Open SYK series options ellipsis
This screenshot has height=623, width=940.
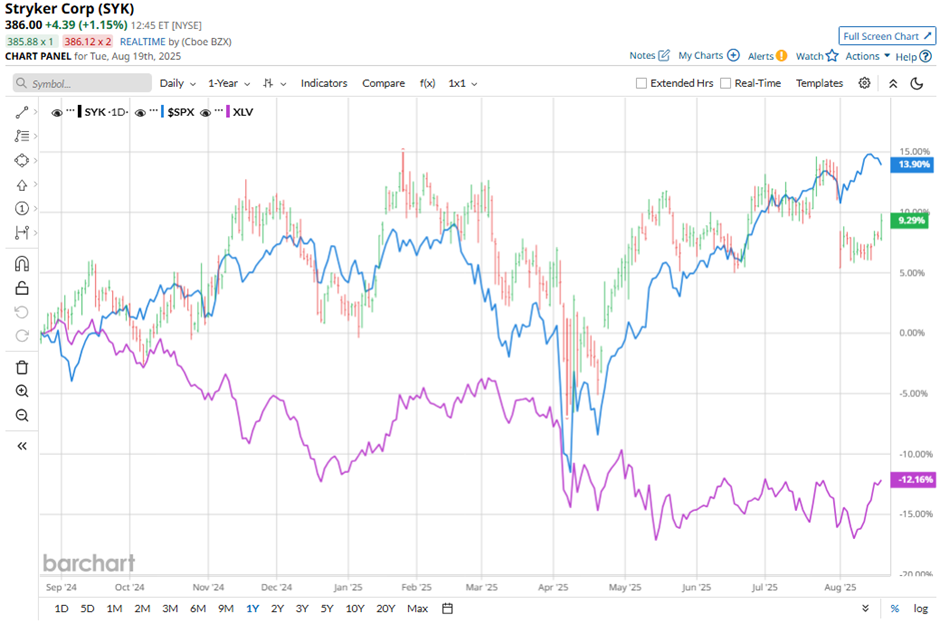pos(70,110)
